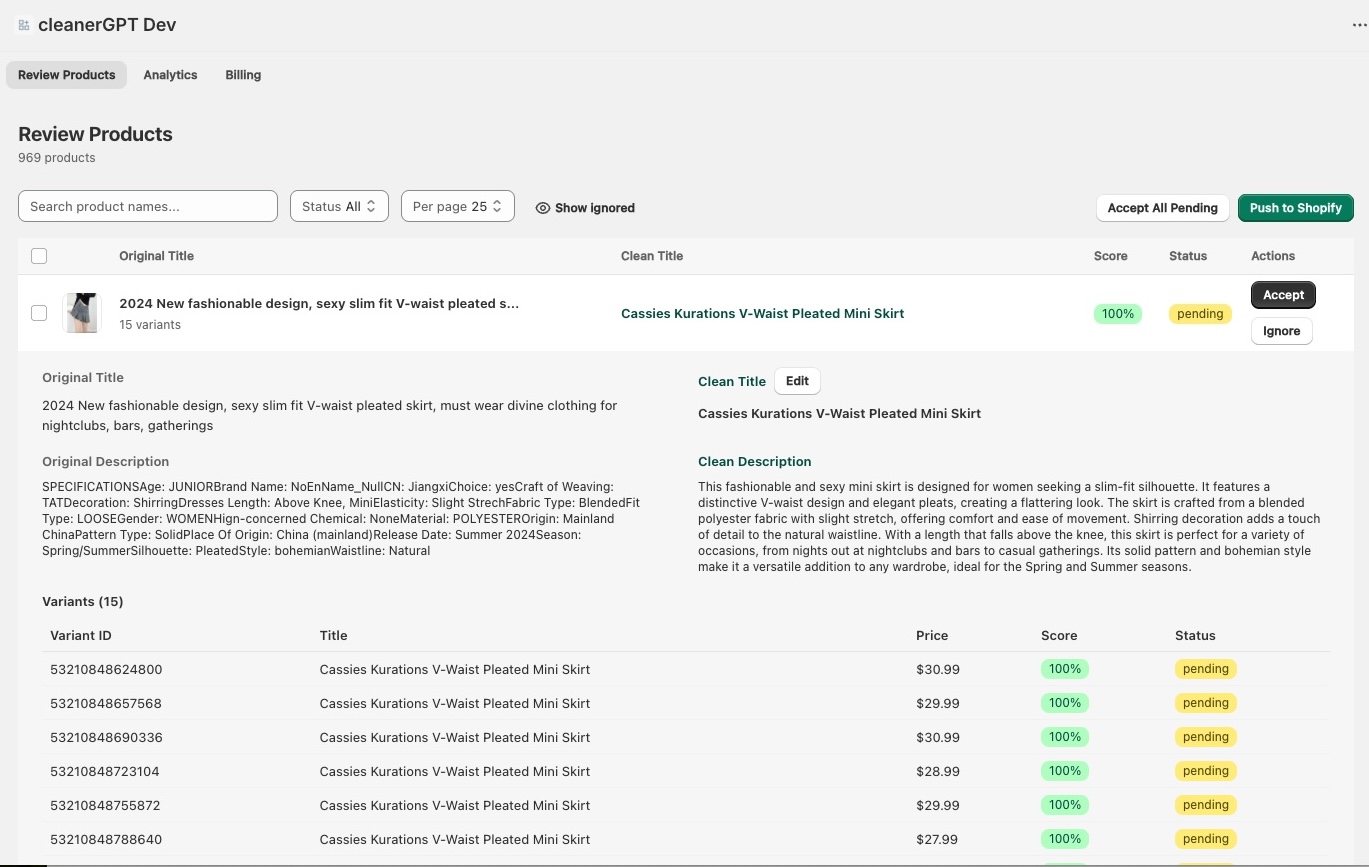Switch to the Billing tab
1369x867 pixels.
pos(243,75)
